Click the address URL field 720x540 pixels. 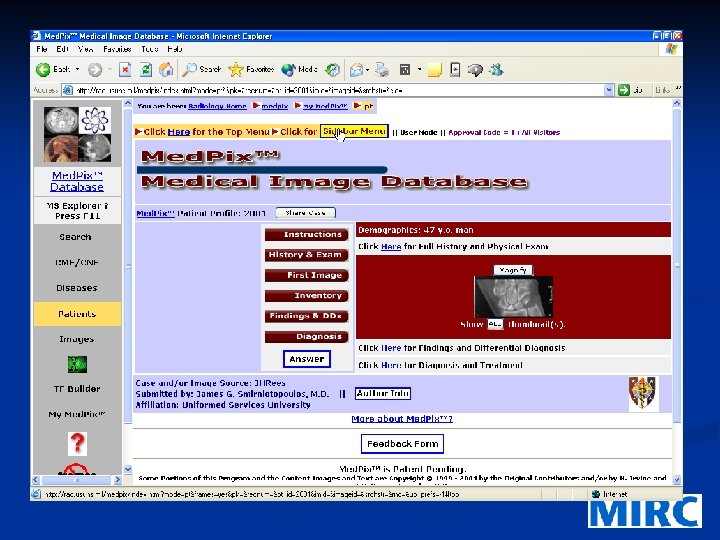339,90
